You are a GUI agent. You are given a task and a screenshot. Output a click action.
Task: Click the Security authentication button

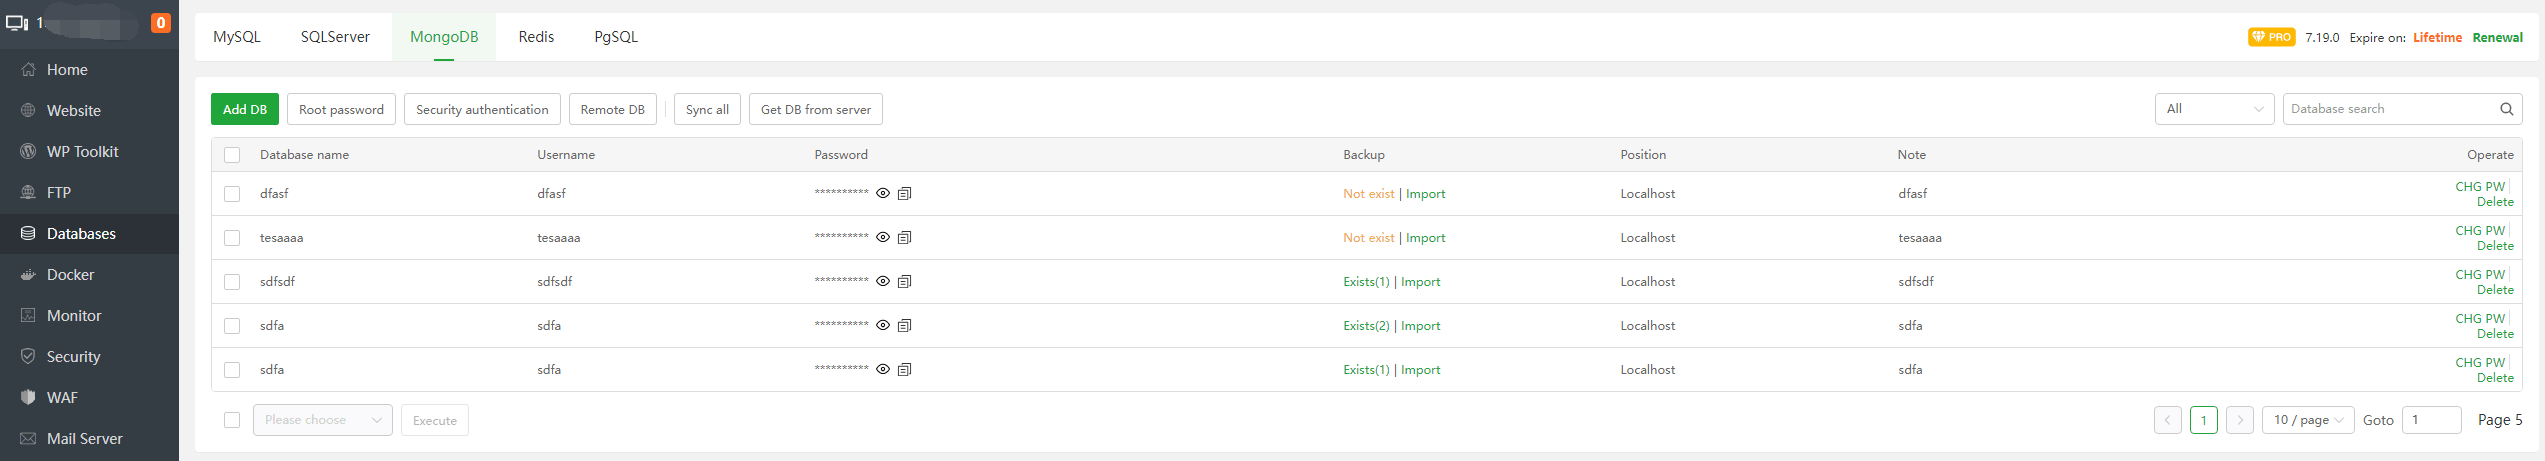click(x=482, y=110)
